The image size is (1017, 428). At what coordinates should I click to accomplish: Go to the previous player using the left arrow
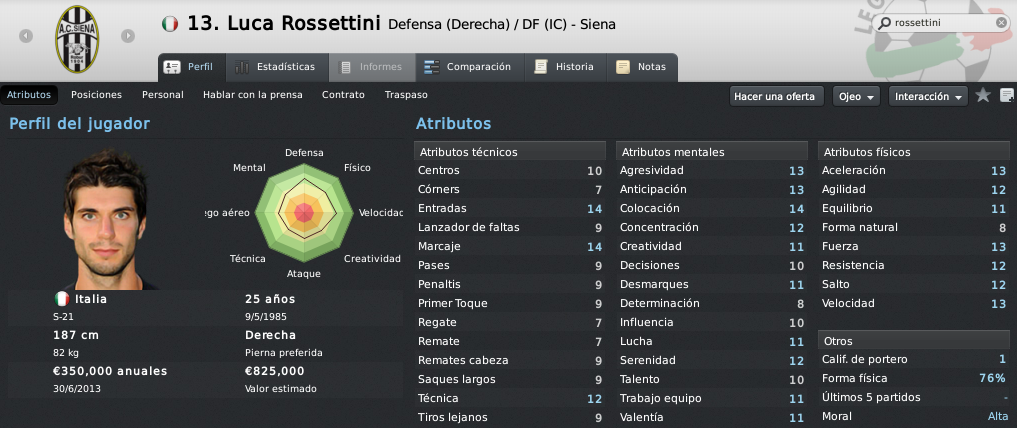pyautogui.click(x=26, y=36)
